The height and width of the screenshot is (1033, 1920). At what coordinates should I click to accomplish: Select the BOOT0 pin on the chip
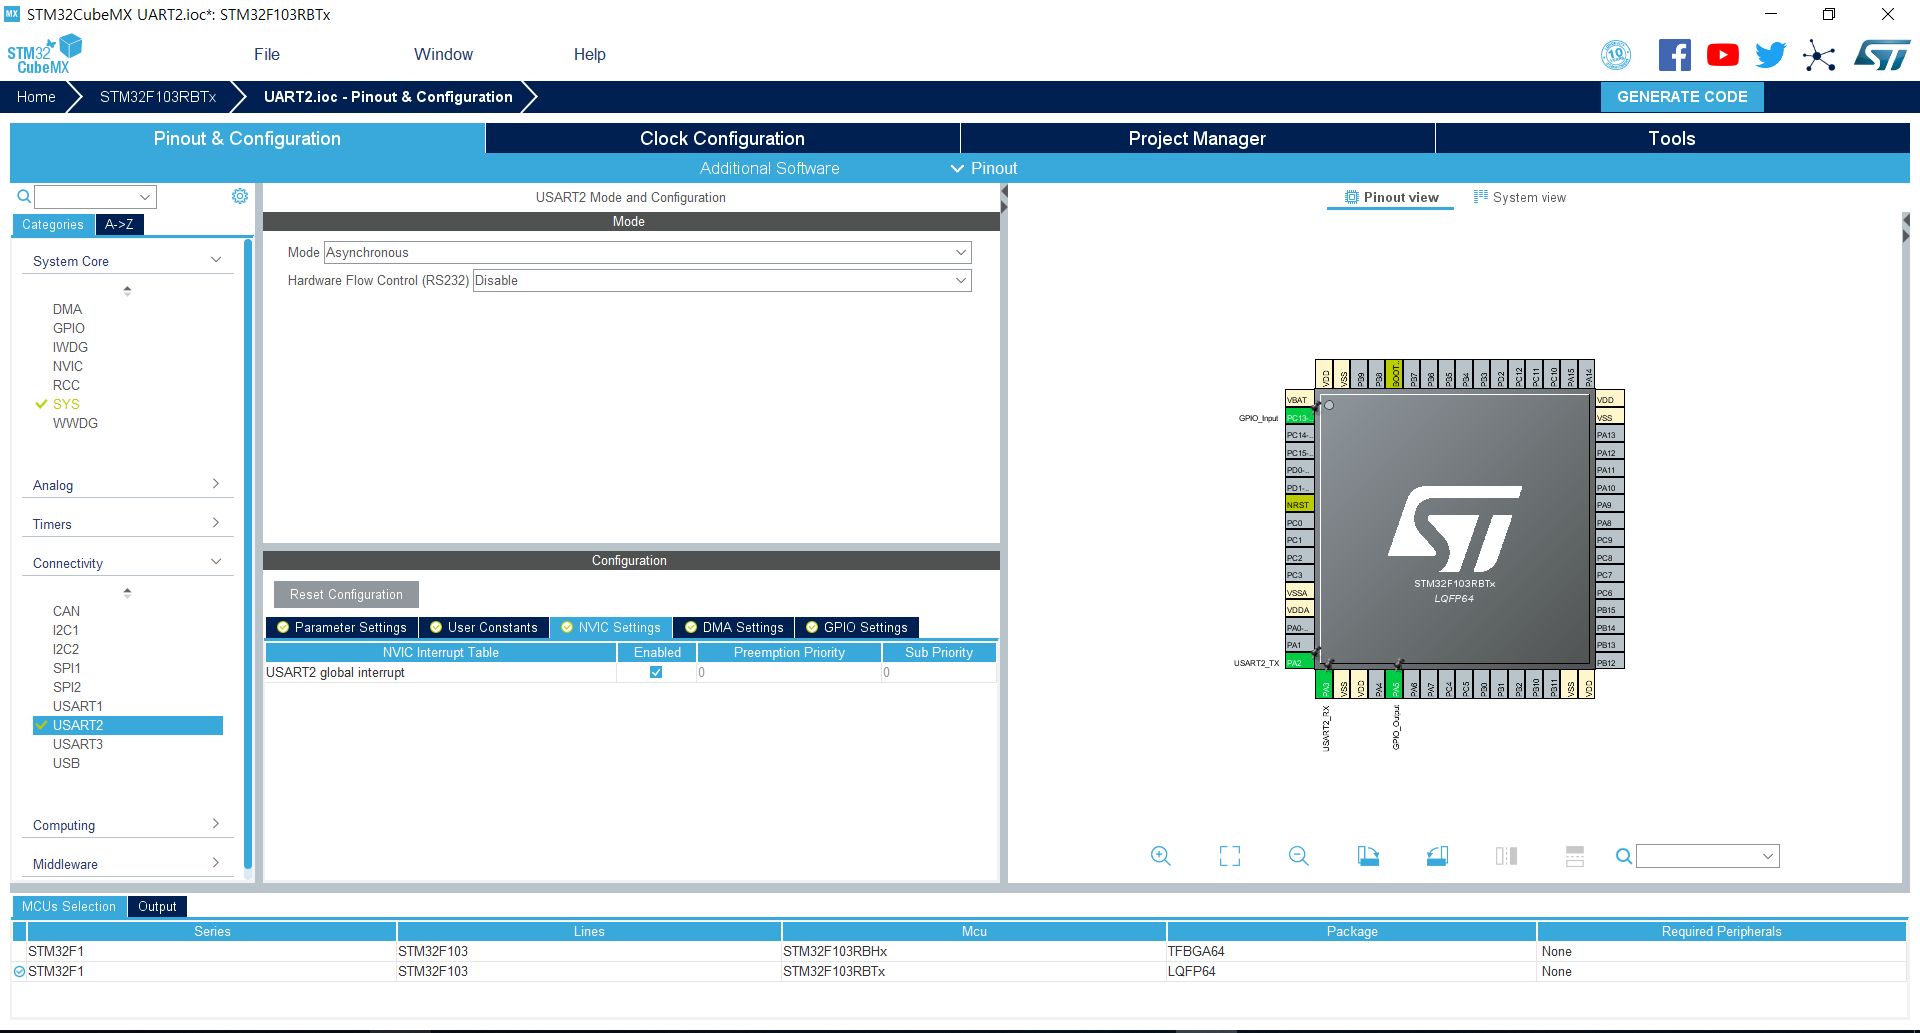[x=1394, y=374]
